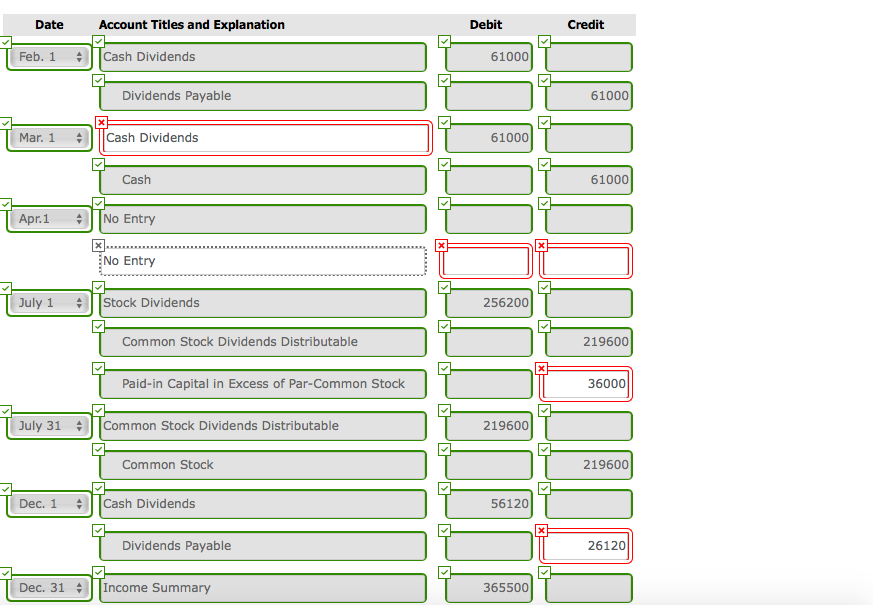Click the Account Titles and Explanation header
873x605 pixels.
click(192, 25)
